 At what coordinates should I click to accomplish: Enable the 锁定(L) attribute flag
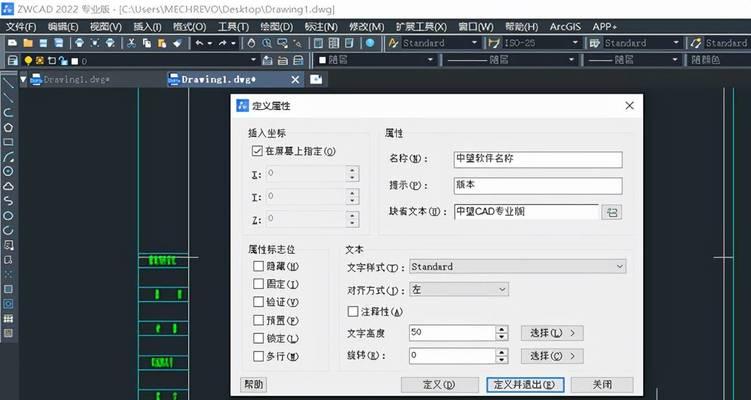[258, 338]
